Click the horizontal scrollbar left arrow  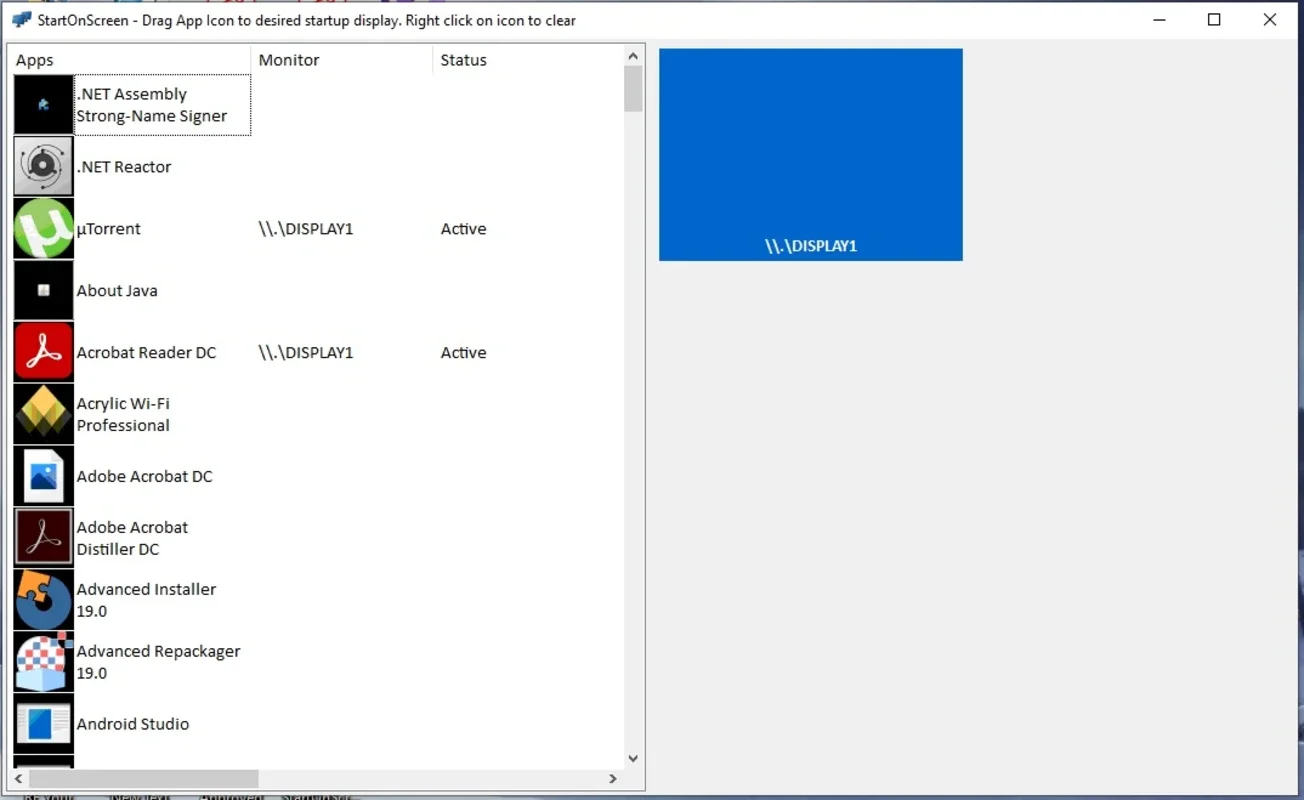19,778
